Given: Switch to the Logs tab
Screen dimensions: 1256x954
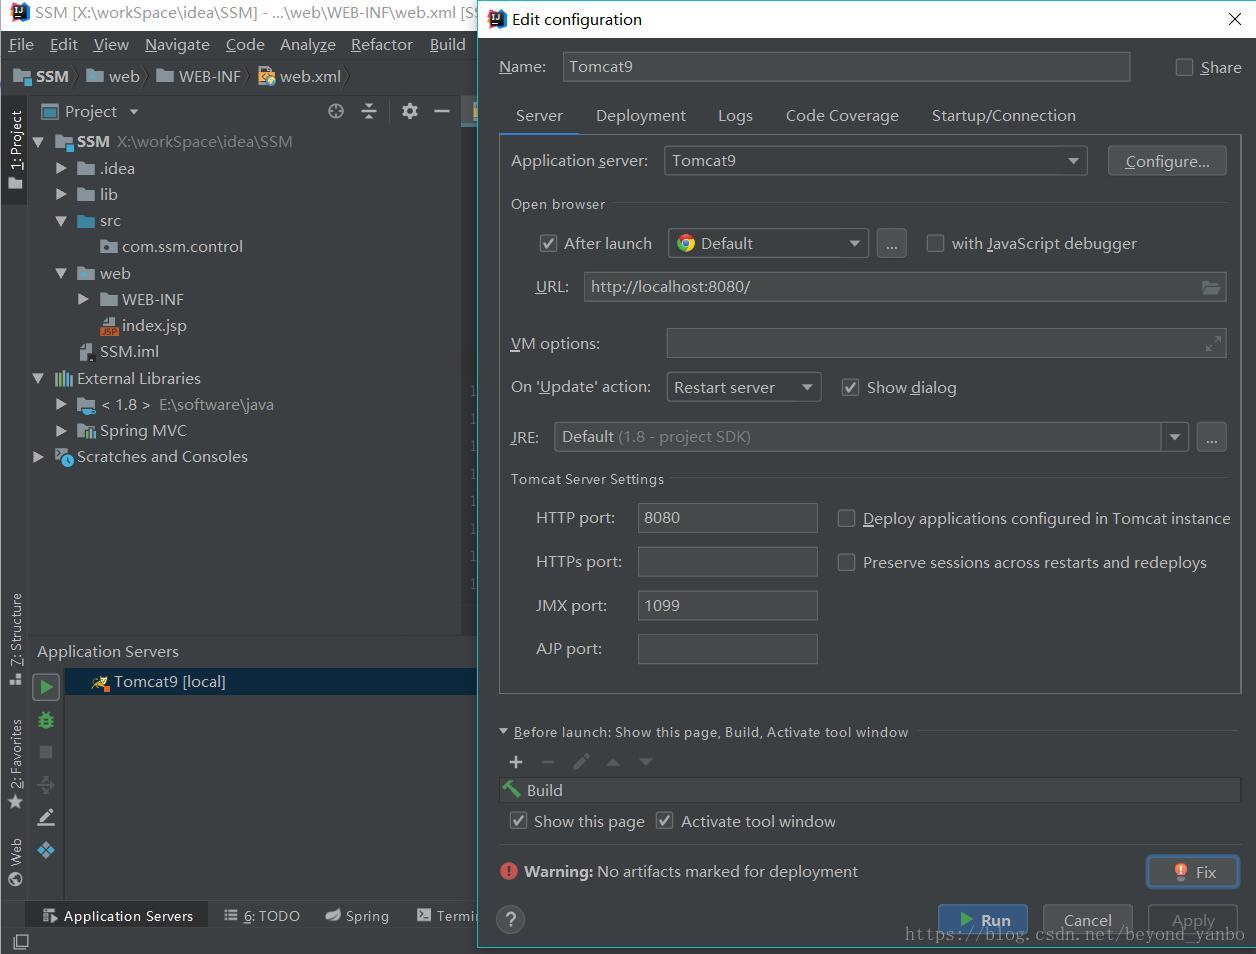Looking at the screenshot, I should [x=735, y=116].
